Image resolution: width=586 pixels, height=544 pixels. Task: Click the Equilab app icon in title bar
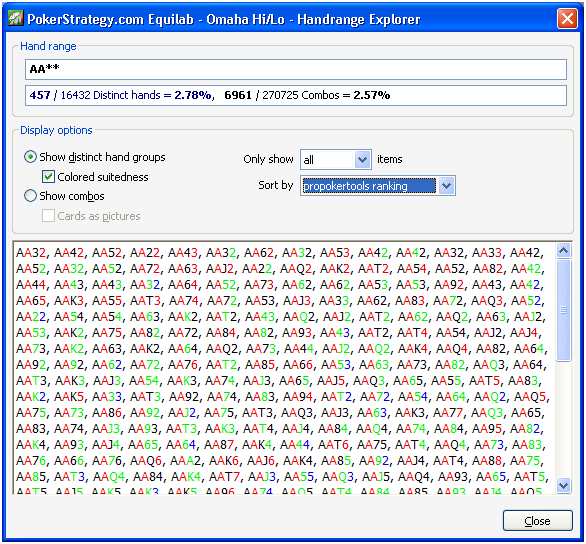16,18
